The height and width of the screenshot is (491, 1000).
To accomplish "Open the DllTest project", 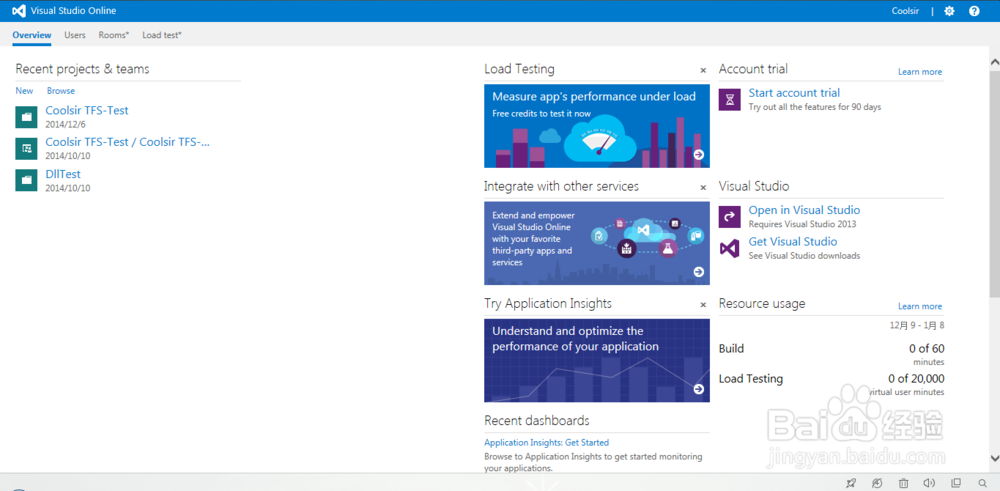I will 63,174.
